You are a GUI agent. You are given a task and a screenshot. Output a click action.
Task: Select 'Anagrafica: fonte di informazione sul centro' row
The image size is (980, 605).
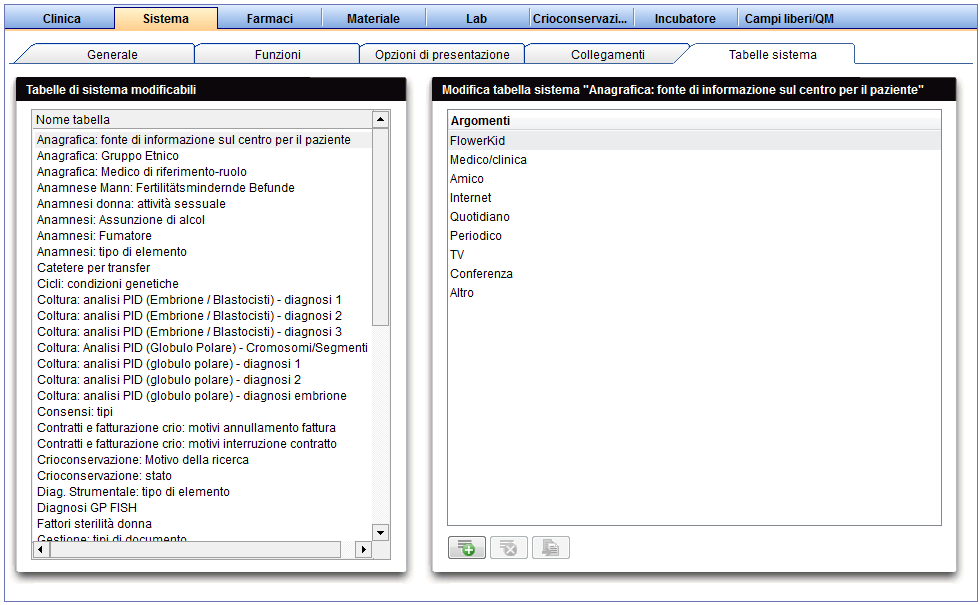(202, 140)
